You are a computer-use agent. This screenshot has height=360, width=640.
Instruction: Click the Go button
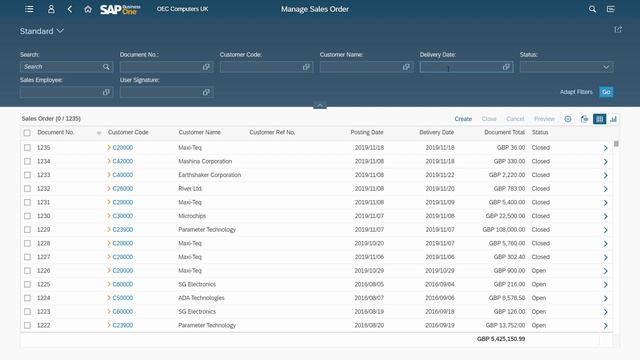click(606, 92)
